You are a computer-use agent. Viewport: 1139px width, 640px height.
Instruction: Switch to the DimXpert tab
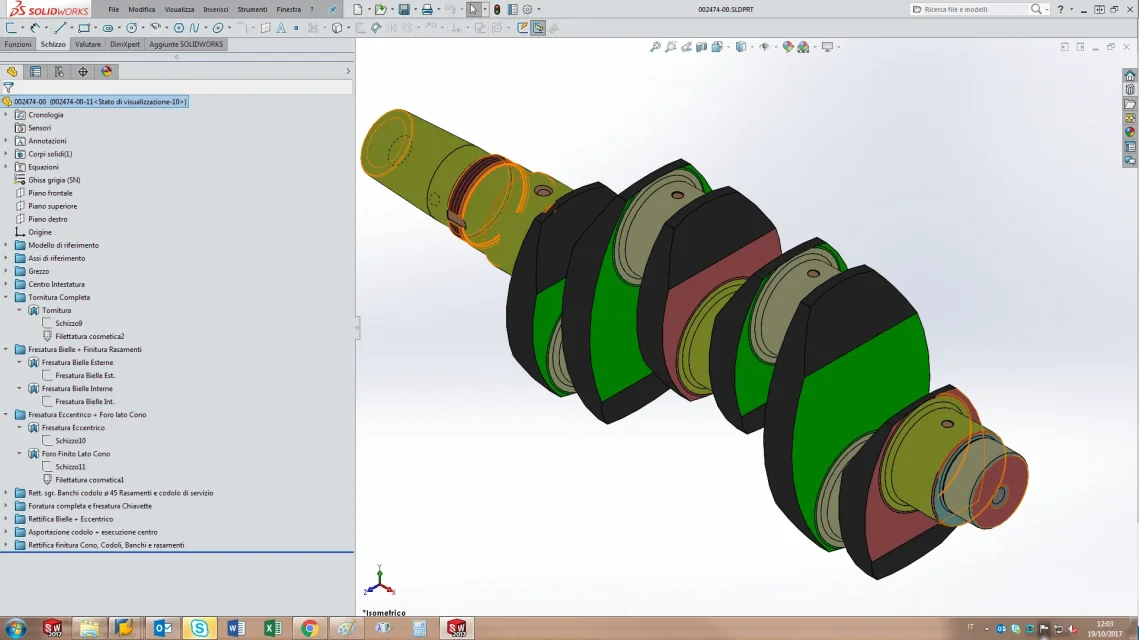click(125, 44)
